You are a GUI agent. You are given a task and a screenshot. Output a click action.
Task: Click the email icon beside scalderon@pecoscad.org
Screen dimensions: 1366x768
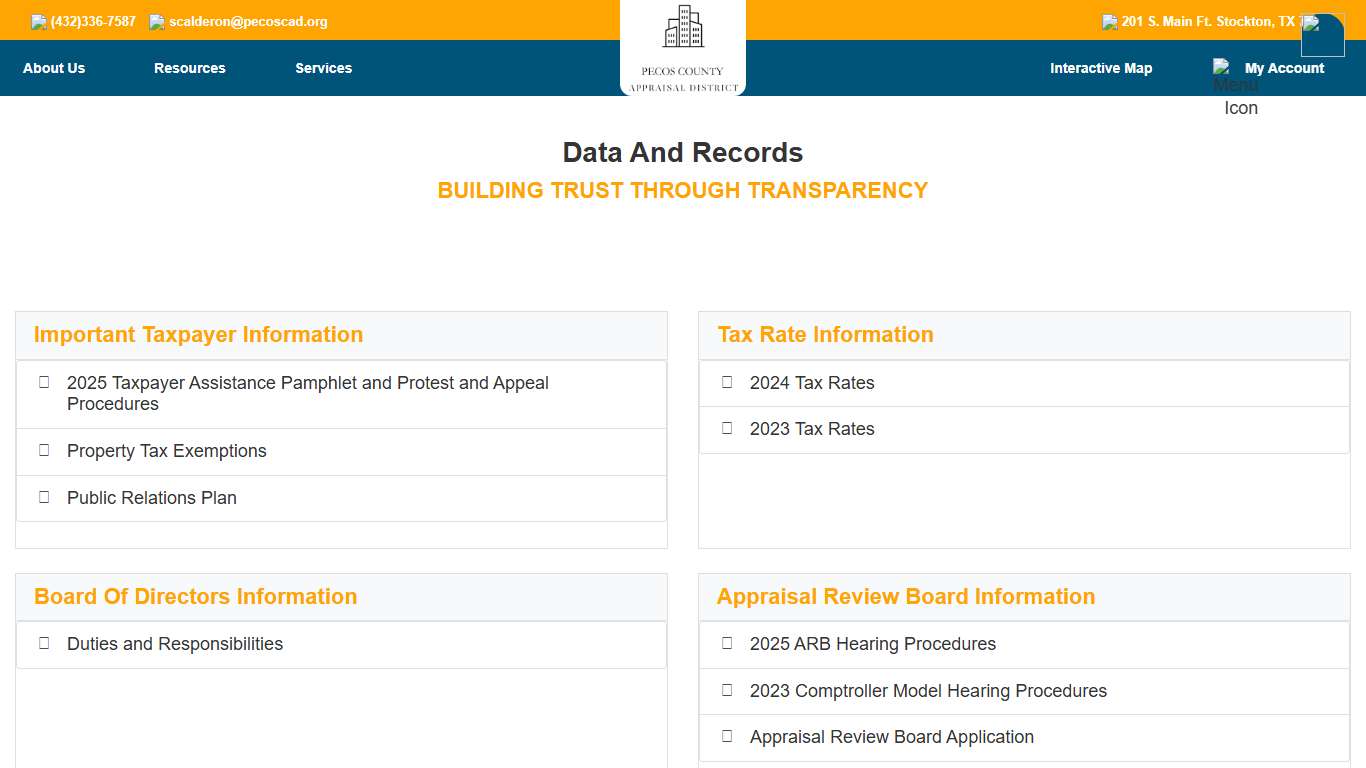pos(156,21)
